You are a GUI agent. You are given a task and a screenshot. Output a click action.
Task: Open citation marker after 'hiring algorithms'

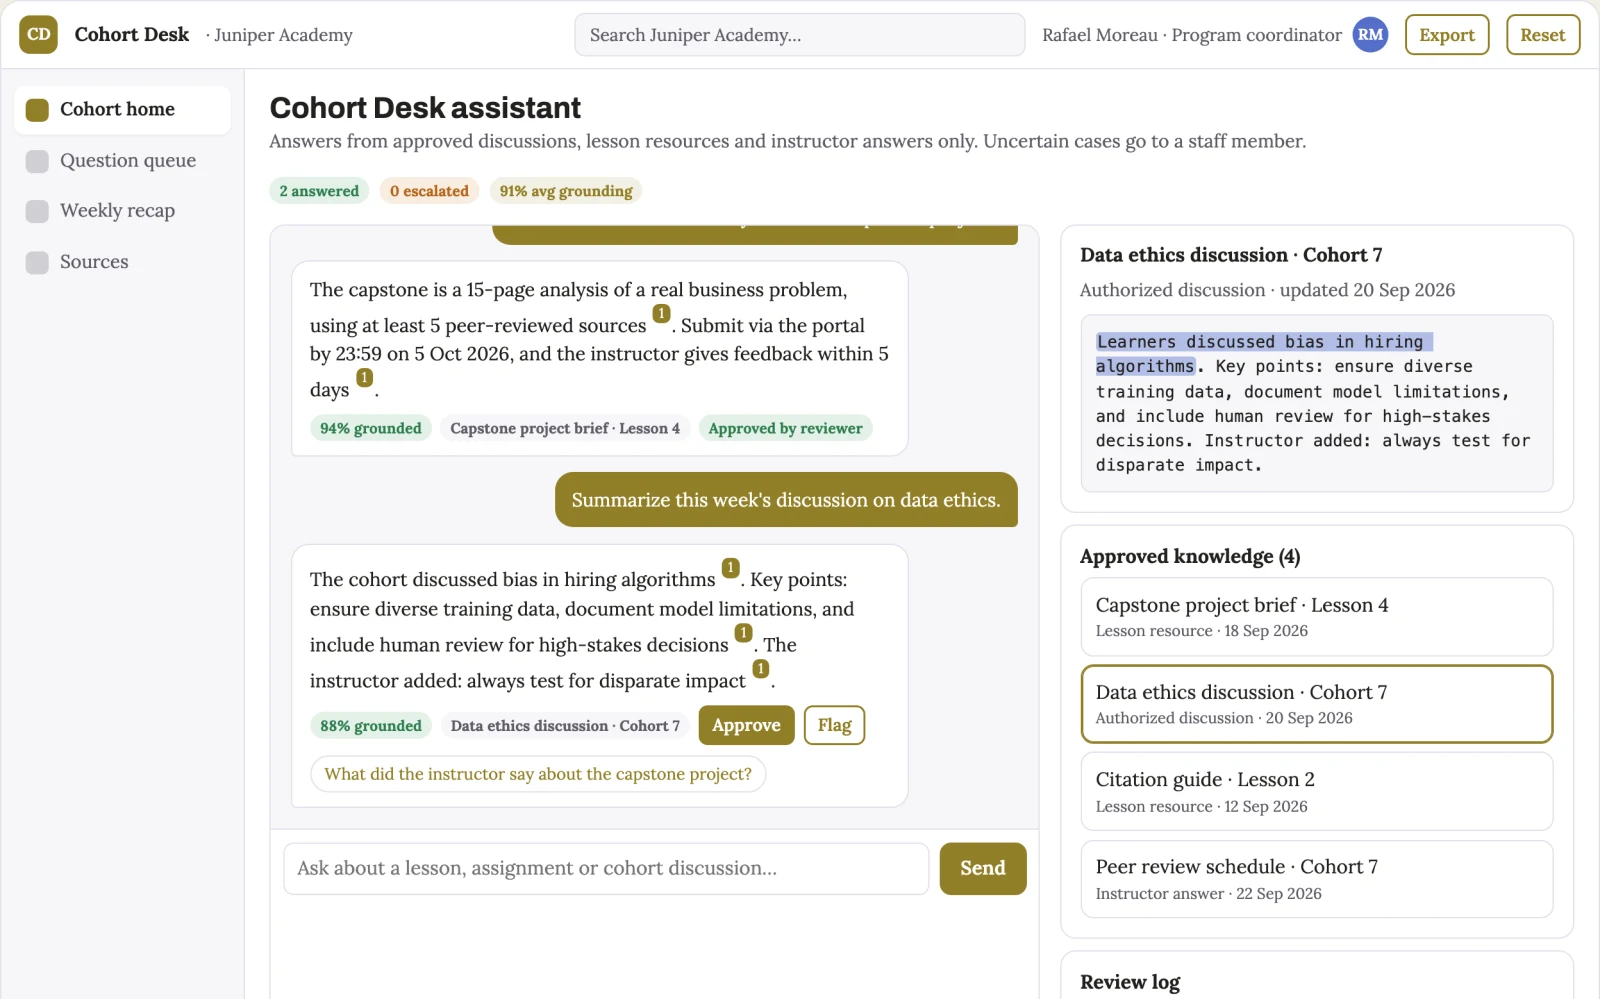point(731,568)
